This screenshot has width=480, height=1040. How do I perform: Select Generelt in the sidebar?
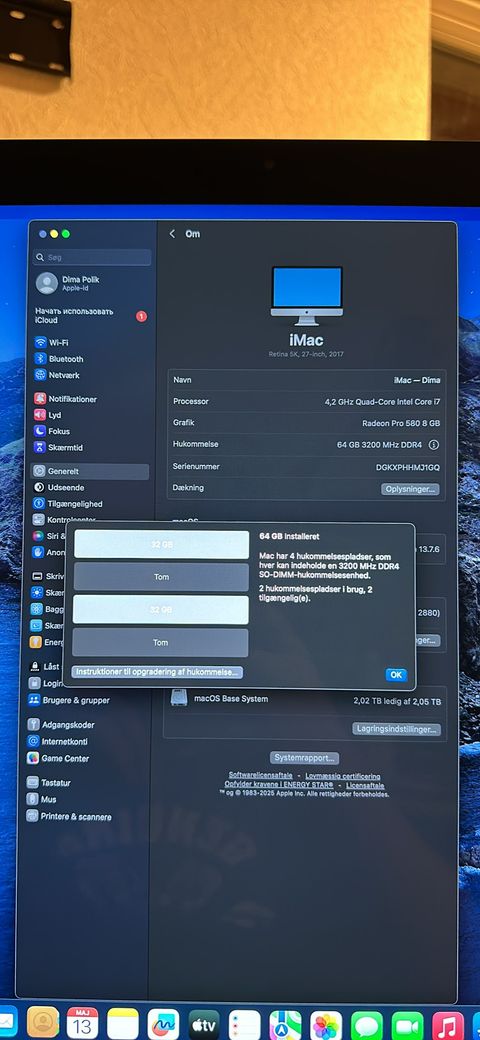pos(90,471)
